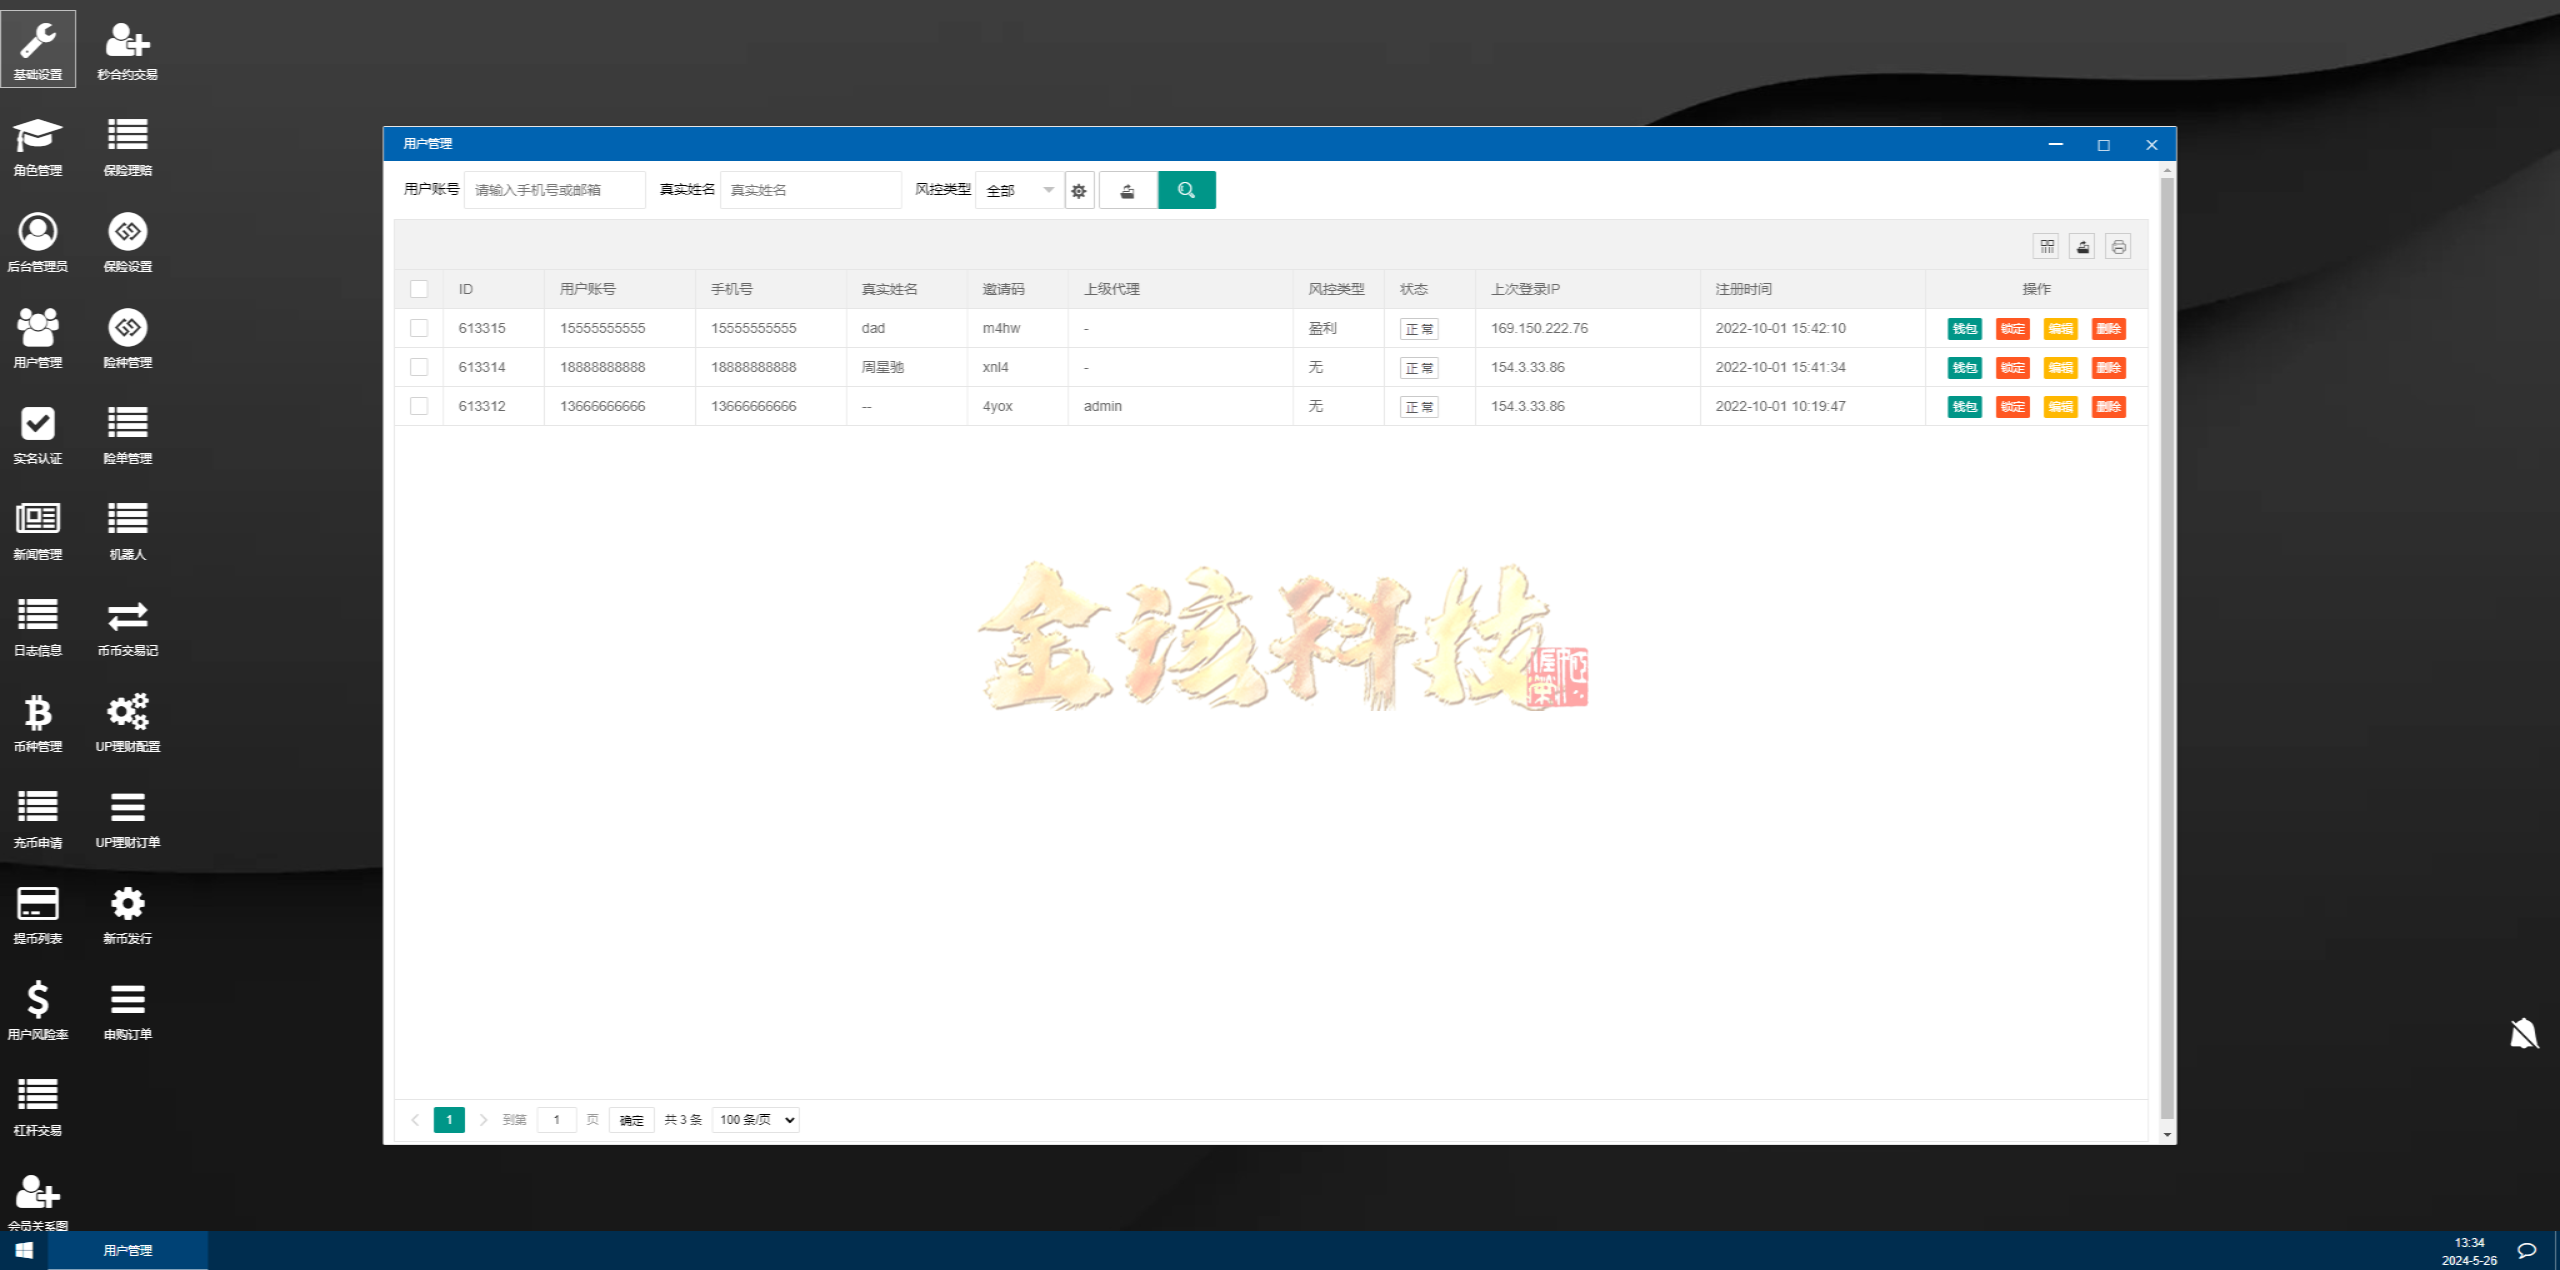Image resolution: width=2560 pixels, height=1270 pixels.
Task: Expand the 风控类型 全部 dropdown
Action: 1019,190
